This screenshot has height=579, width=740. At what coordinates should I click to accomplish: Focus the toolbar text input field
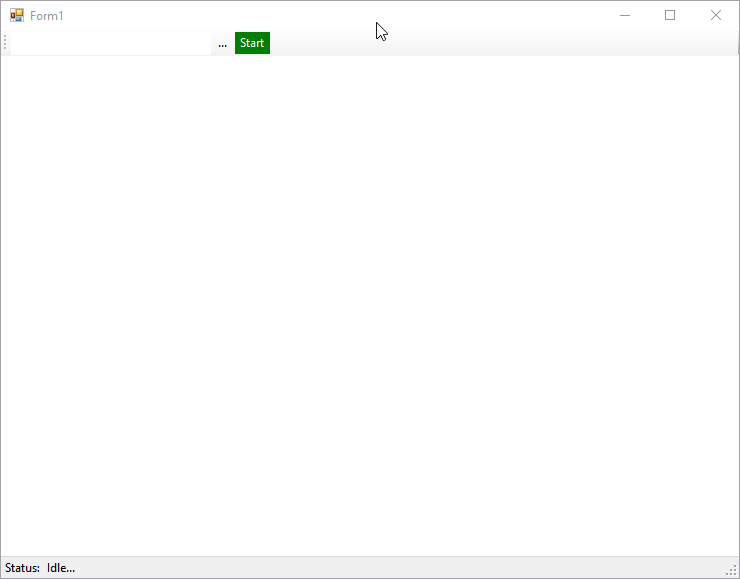click(110, 43)
